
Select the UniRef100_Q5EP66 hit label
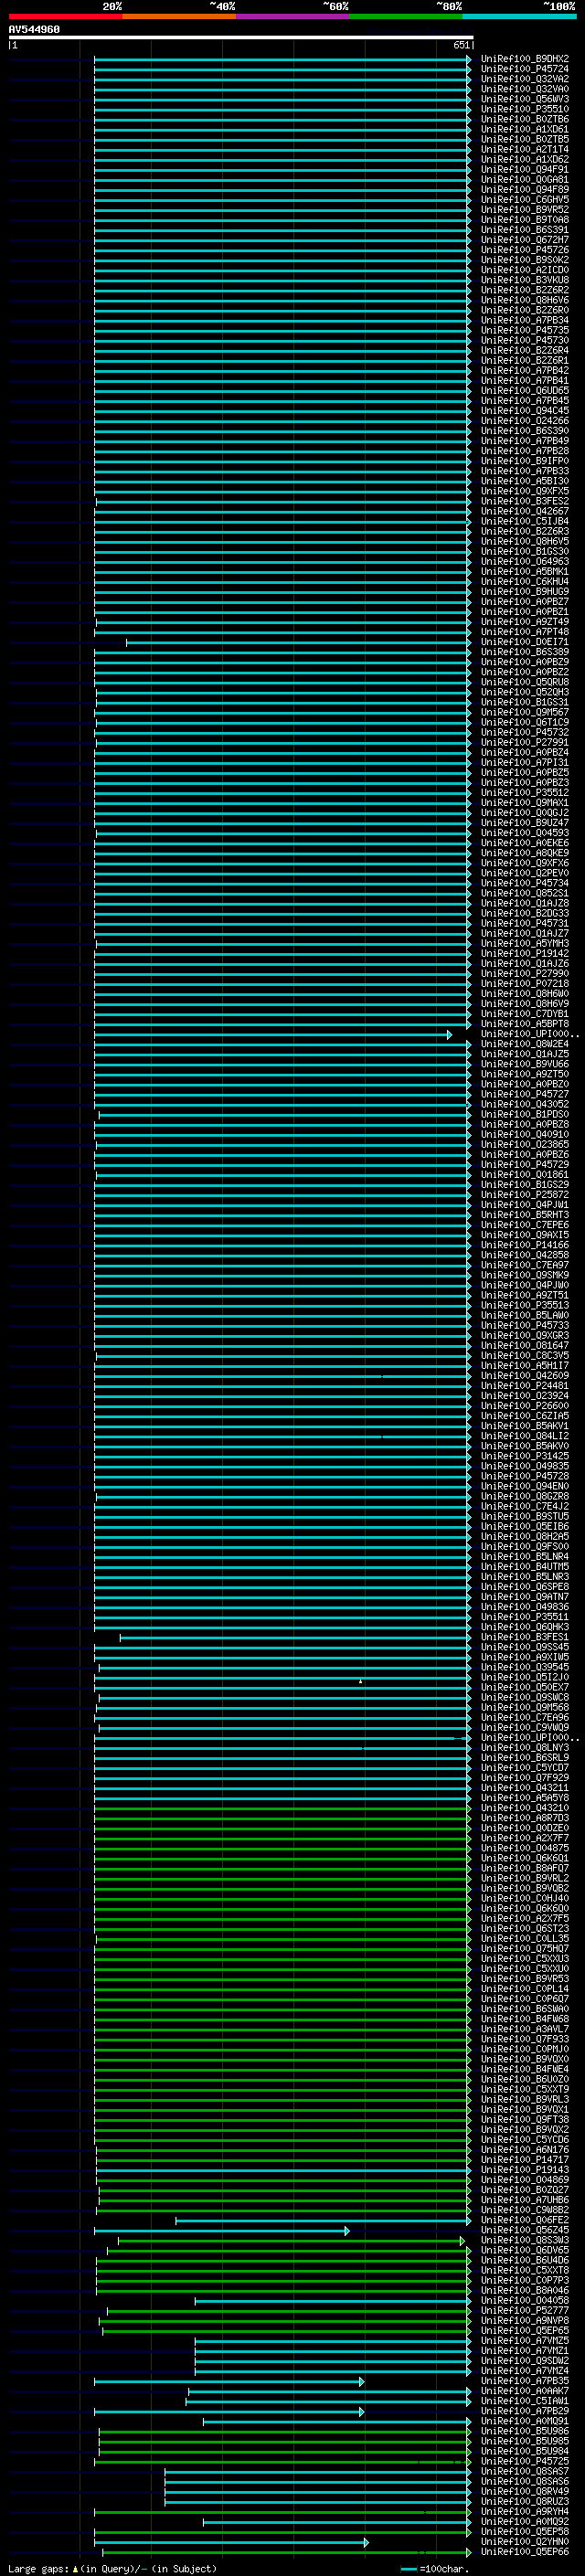(524, 2552)
